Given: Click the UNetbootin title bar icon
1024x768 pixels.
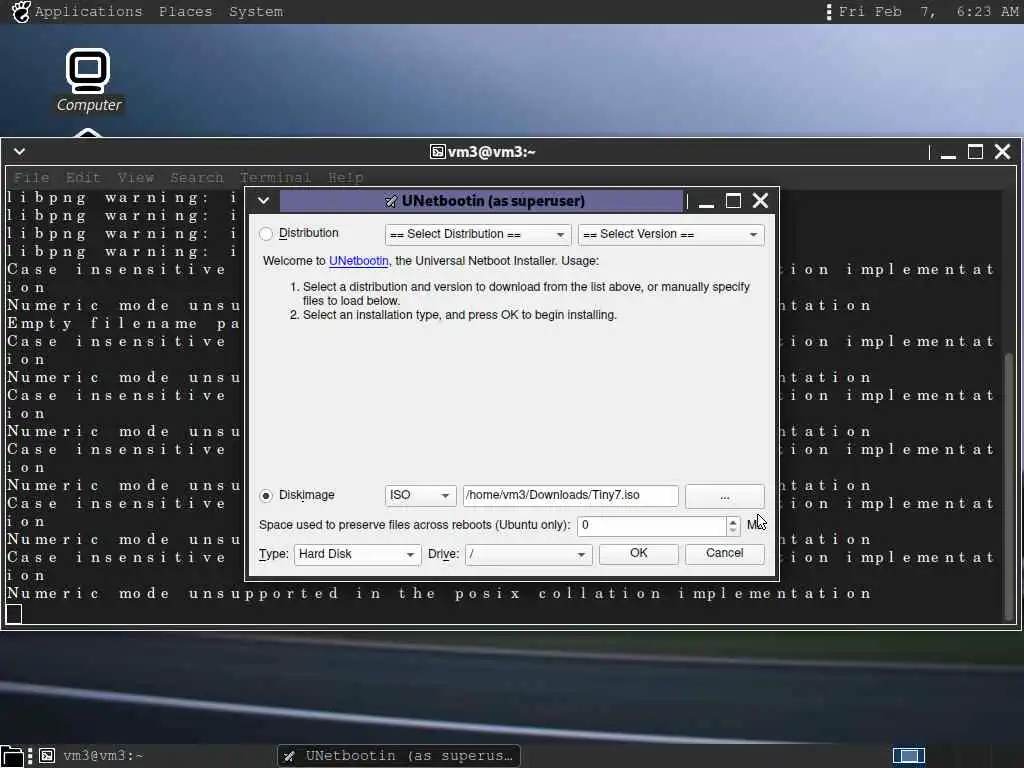Looking at the screenshot, I should (x=391, y=201).
